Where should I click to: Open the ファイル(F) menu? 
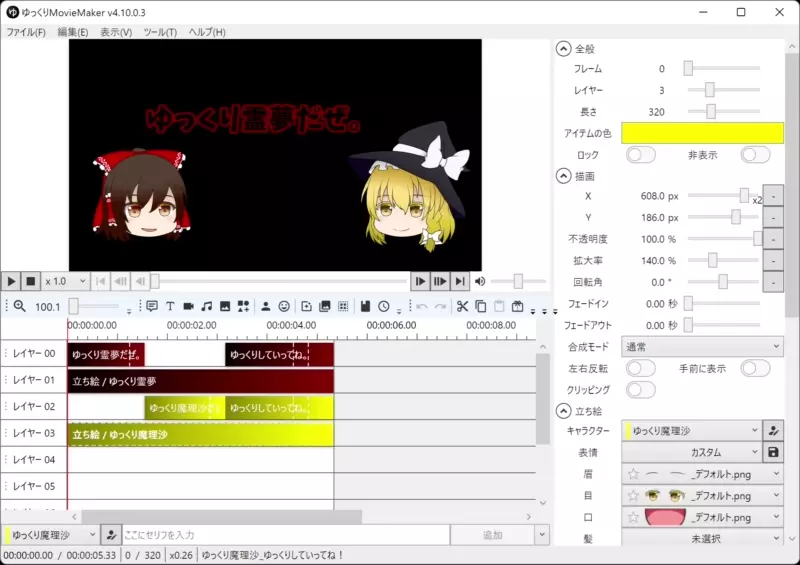(26, 32)
